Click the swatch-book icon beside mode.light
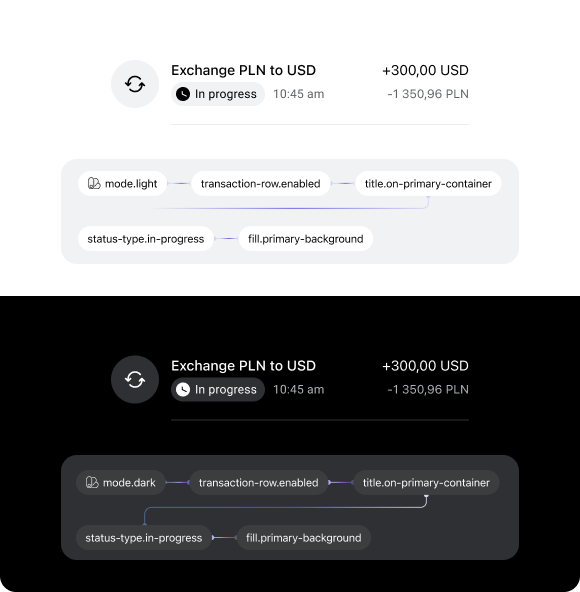The image size is (580, 592). pyautogui.click(x=94, y=183)
